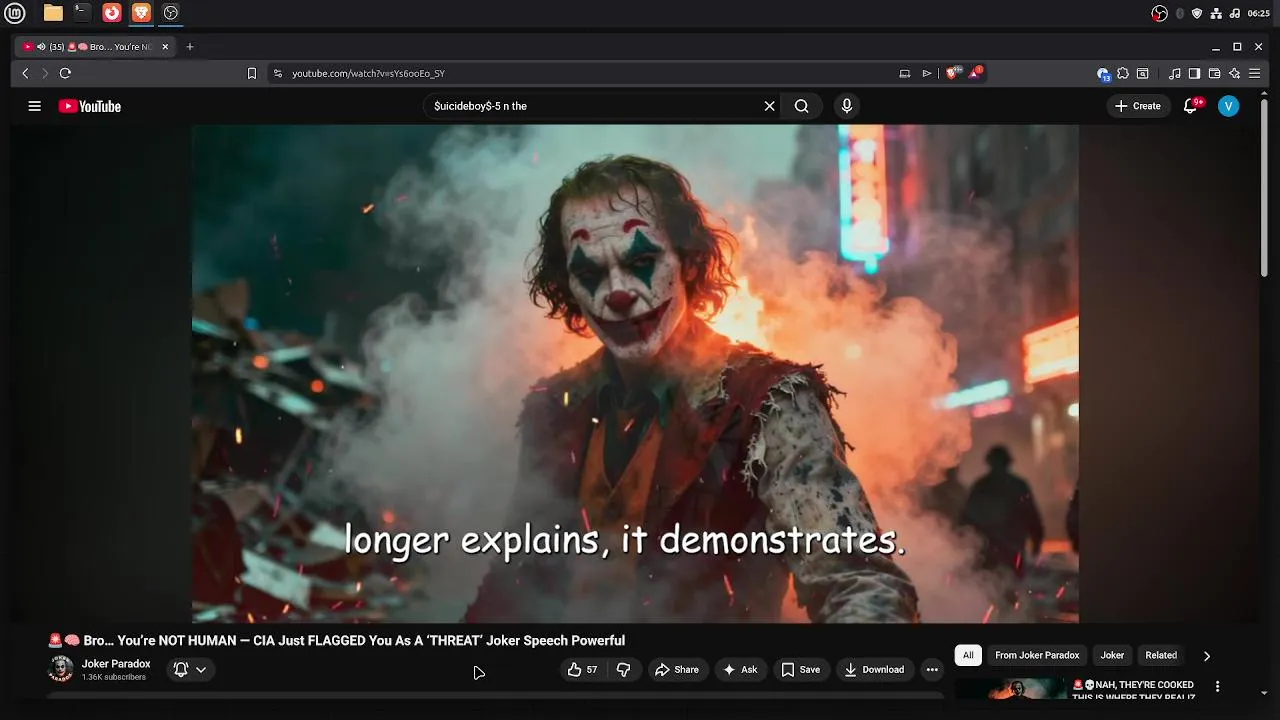
Task: Open Brave Rewards triangle icon
Action: (976, 73)
